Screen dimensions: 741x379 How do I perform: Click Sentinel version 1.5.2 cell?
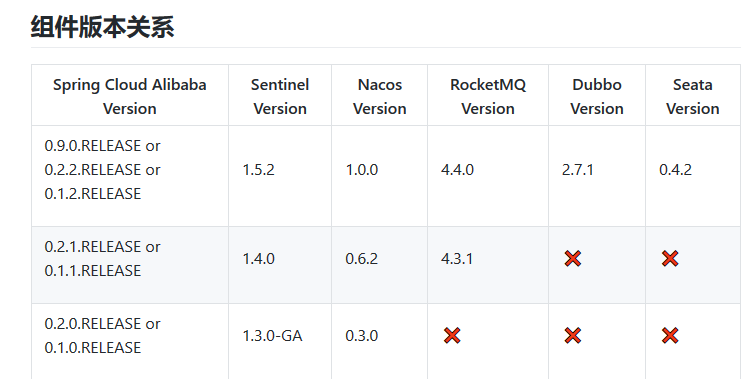click(x=280, y=176)
